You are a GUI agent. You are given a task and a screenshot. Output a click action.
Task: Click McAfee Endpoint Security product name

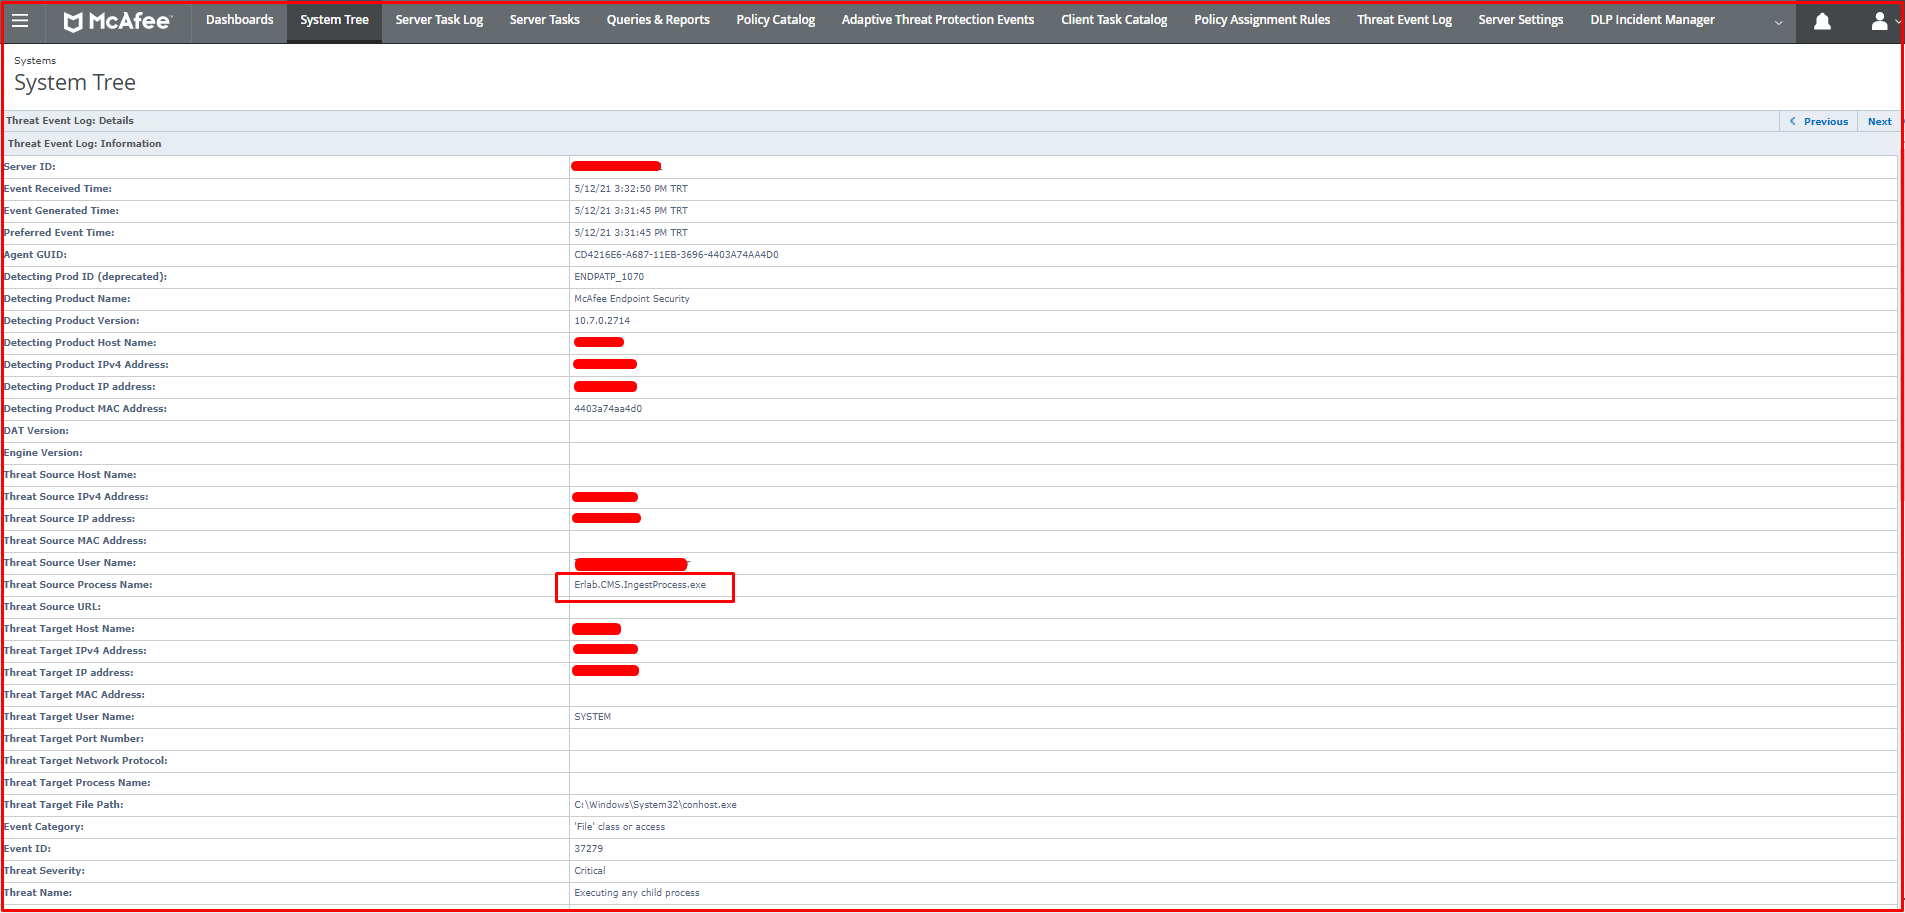click(x=632, y=299)
